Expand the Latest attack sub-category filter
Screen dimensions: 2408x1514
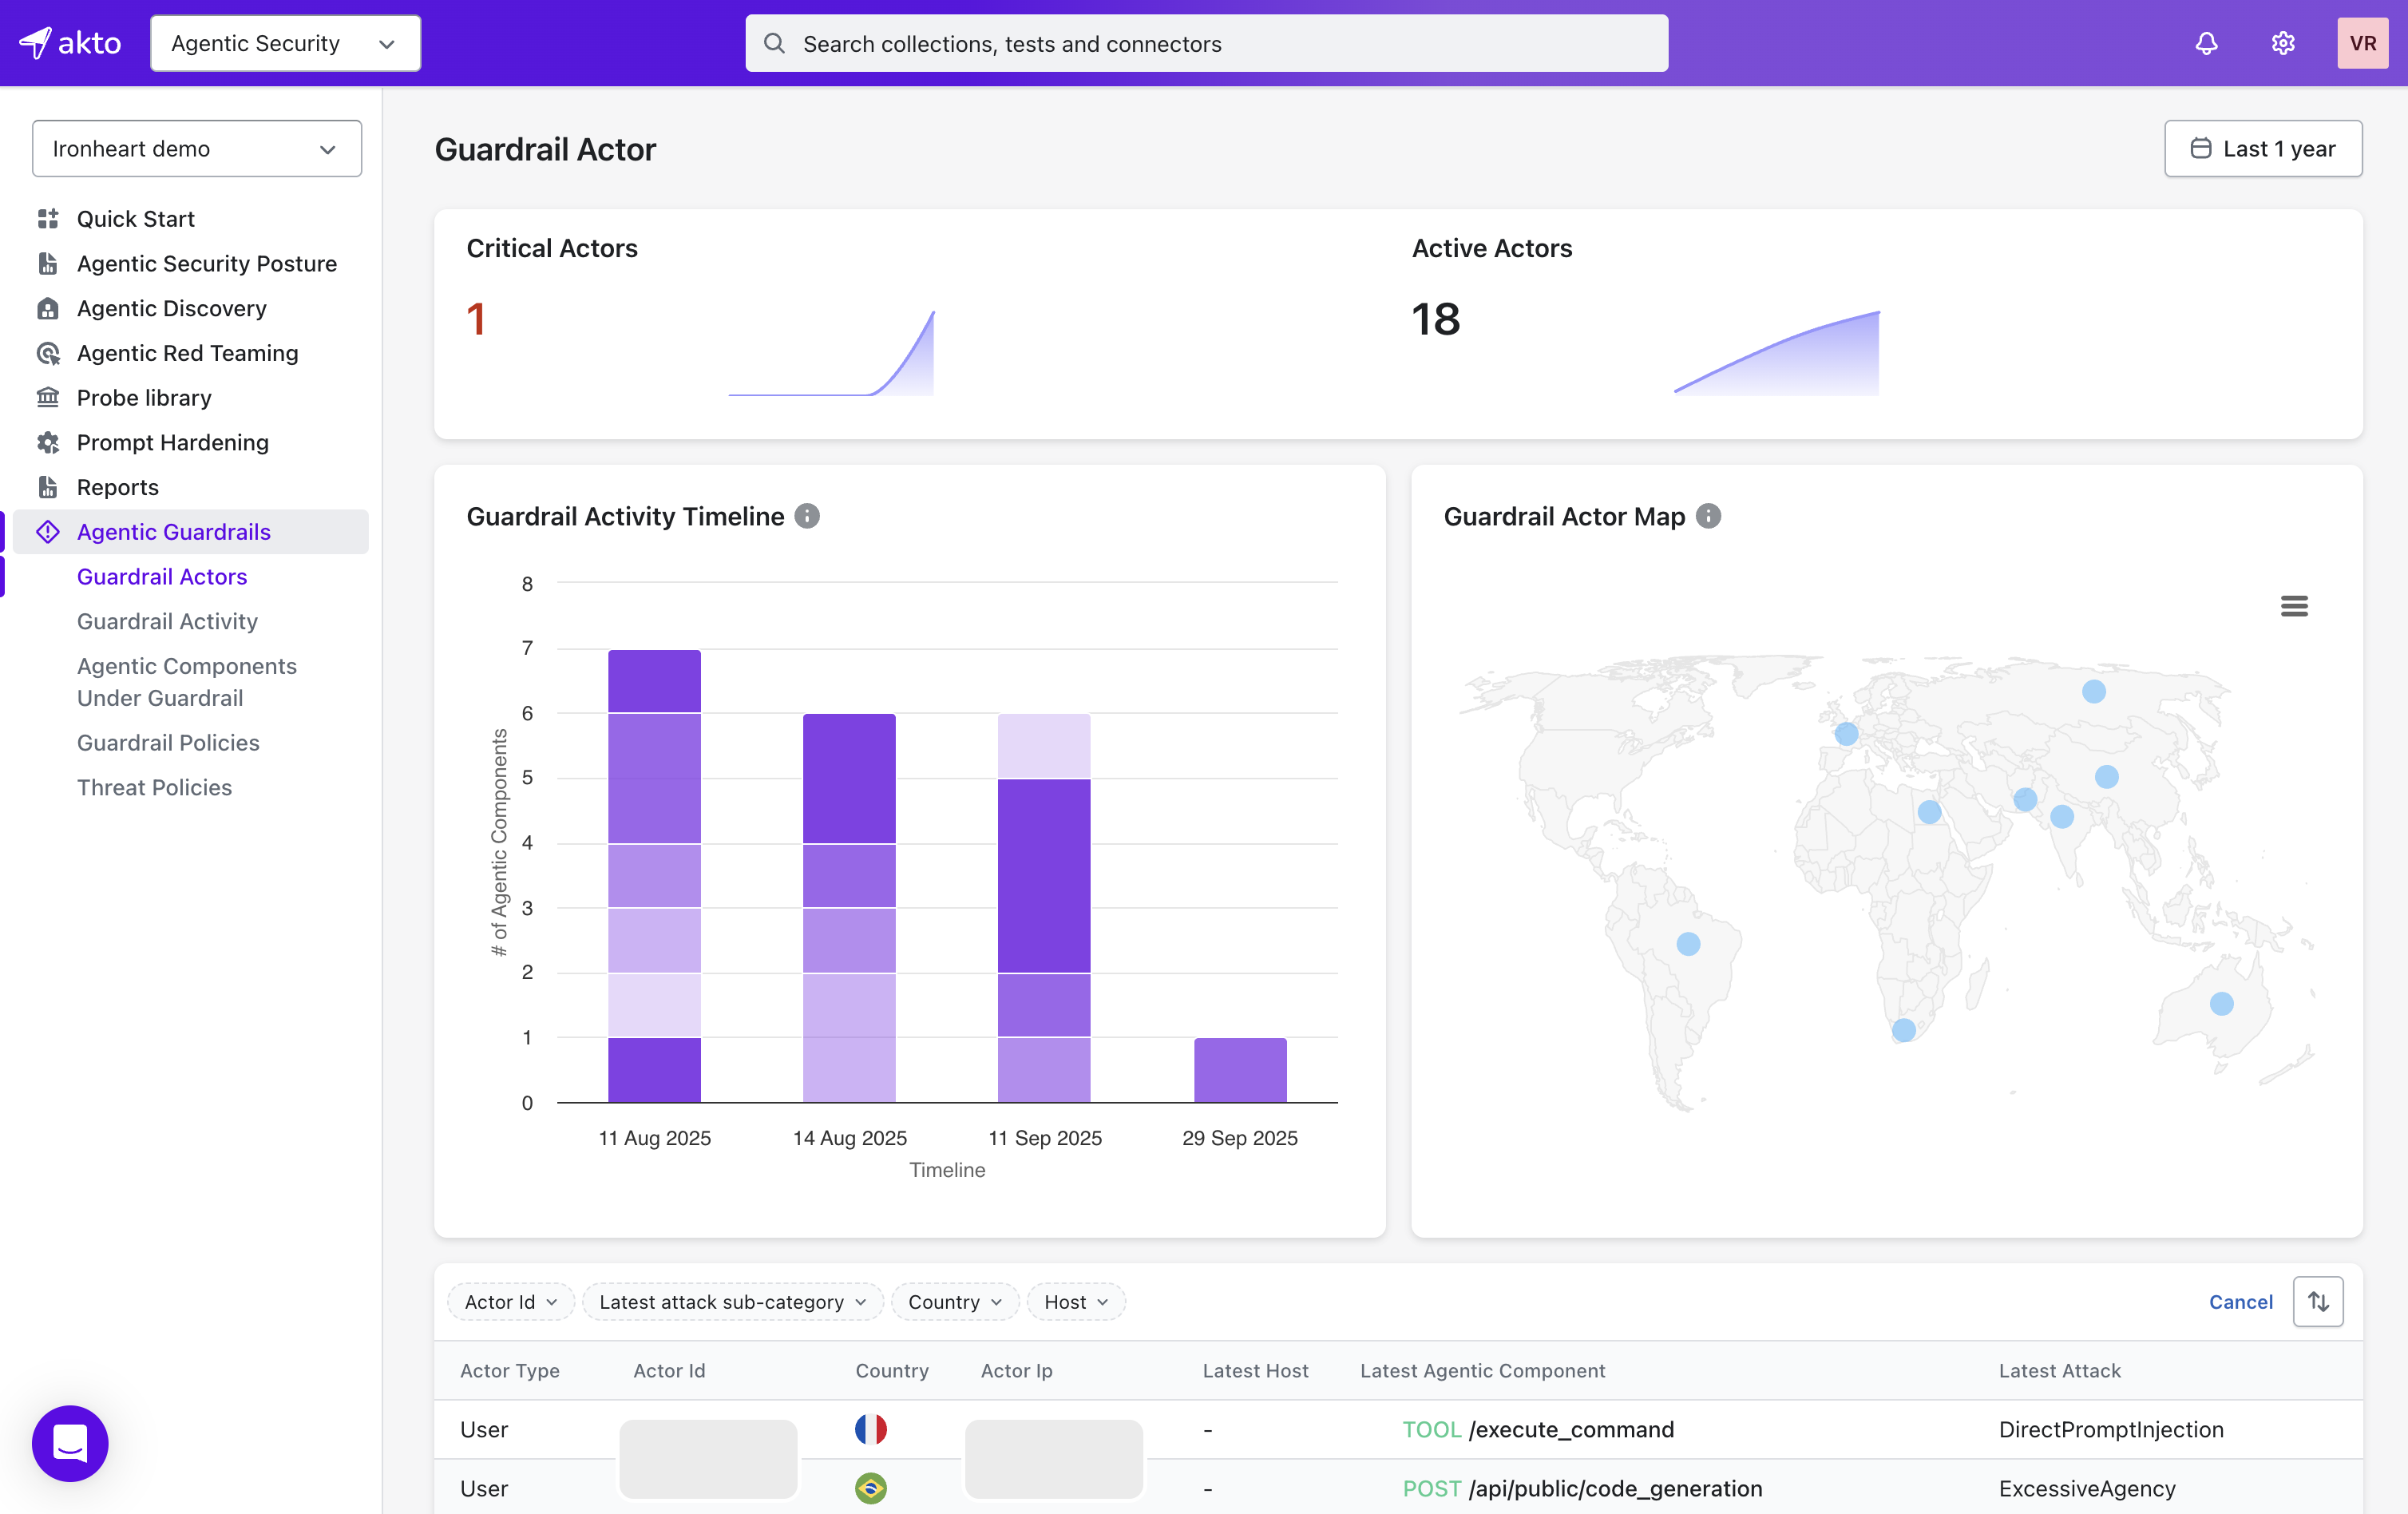coord(732,1301)
